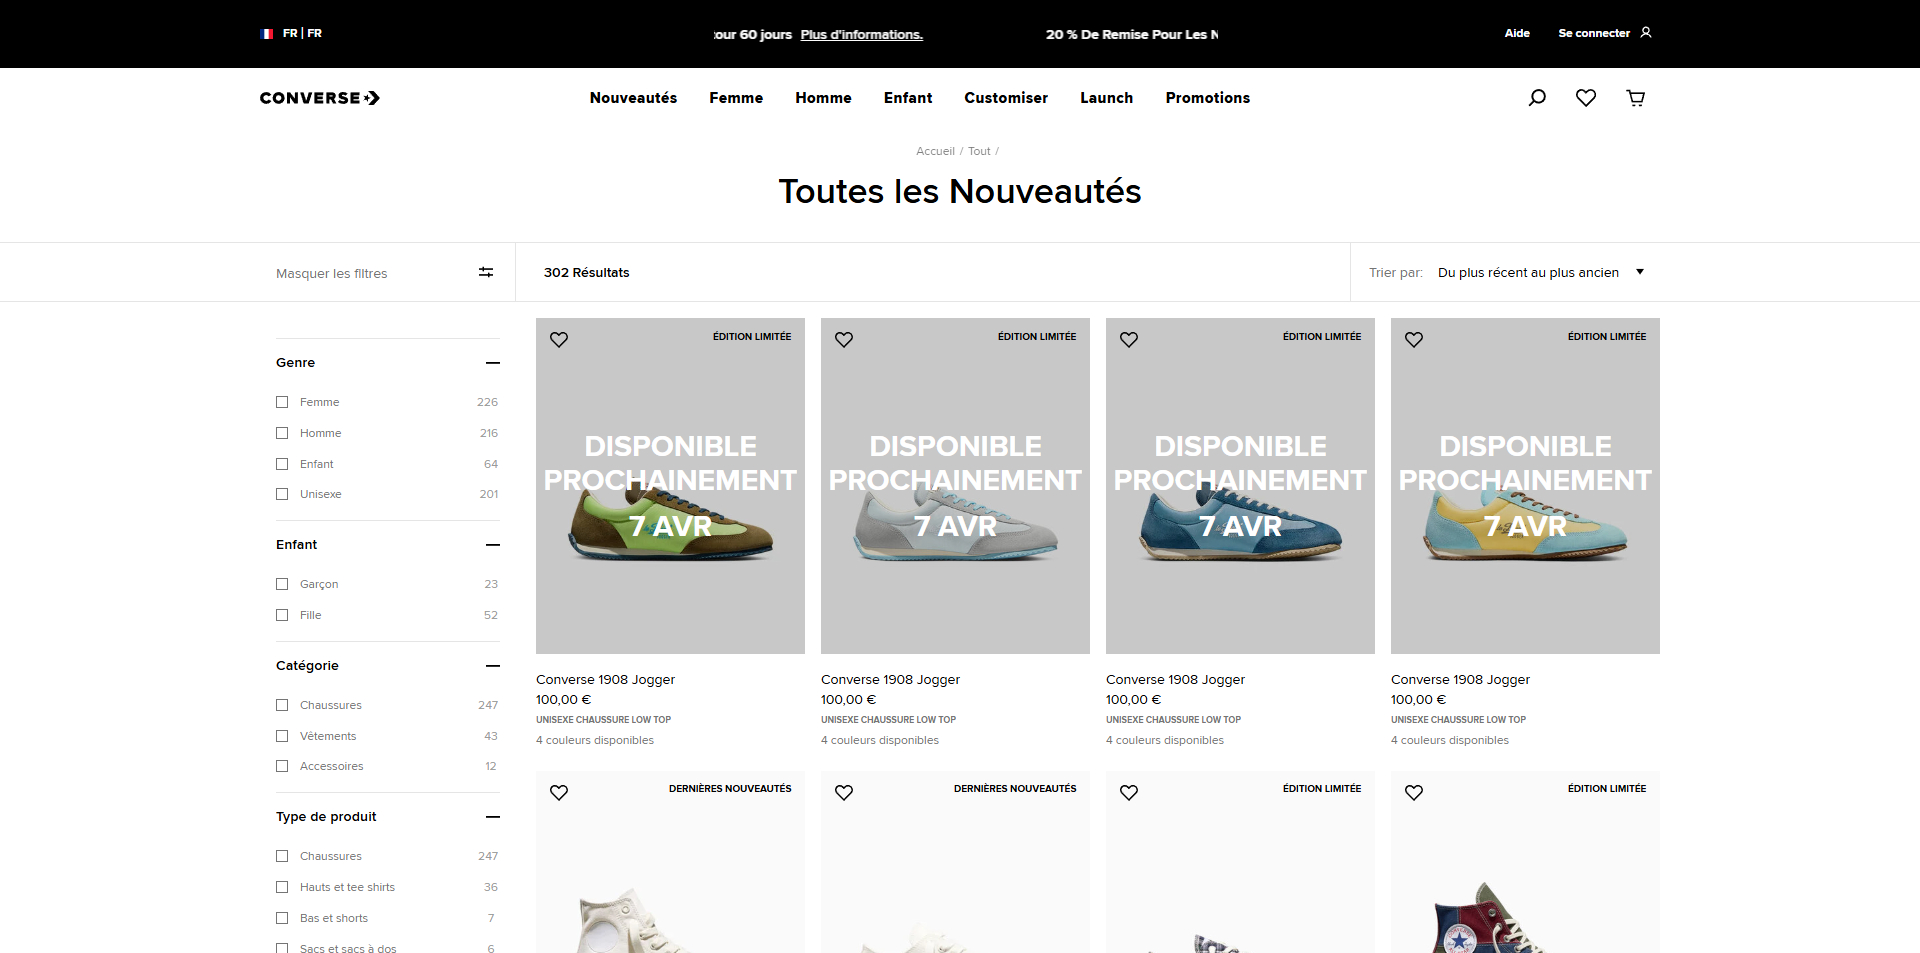
Task: Favorite second Dernières Nouveautés product
Action: [844, 793]
